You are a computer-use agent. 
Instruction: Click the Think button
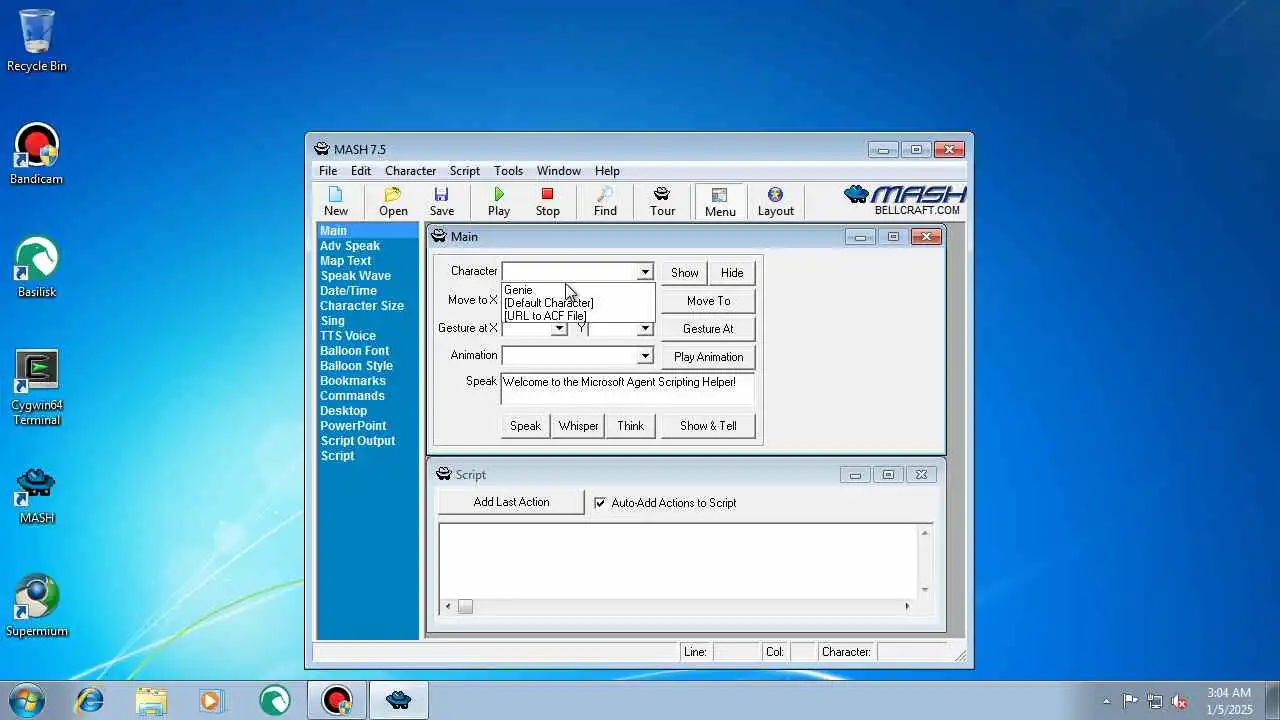coord(631,426)
